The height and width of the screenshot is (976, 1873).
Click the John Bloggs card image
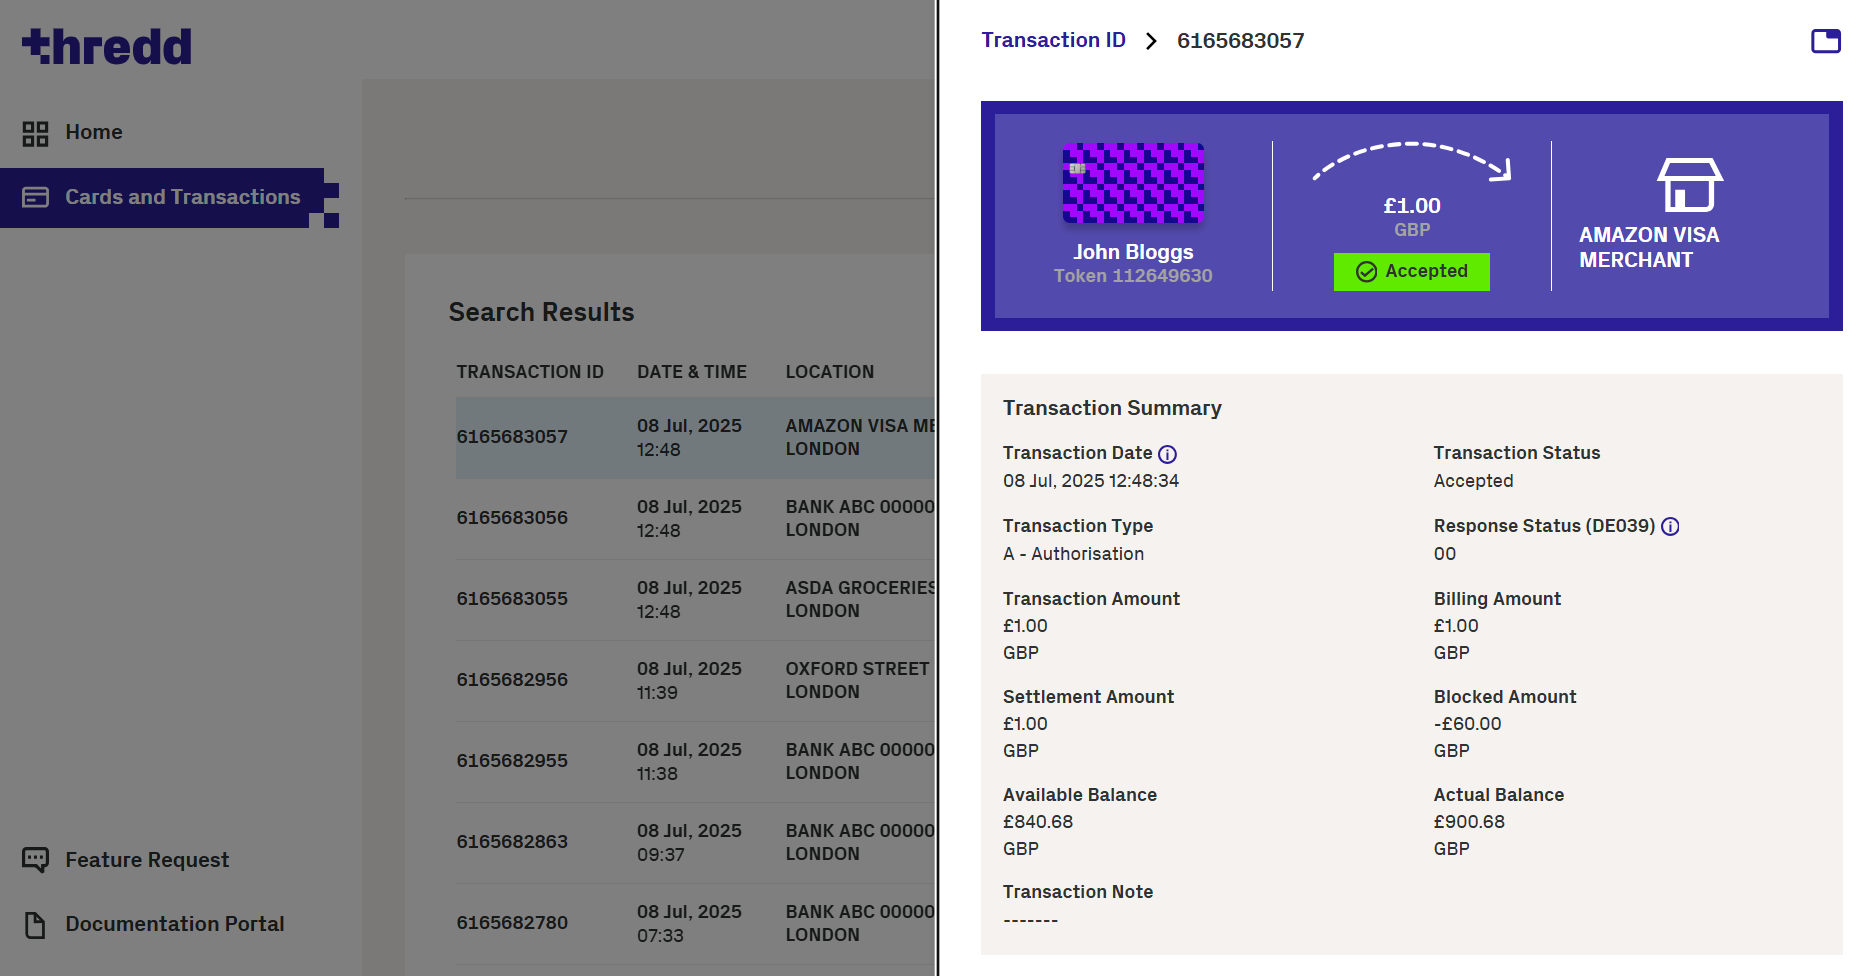click(1133, 183)
